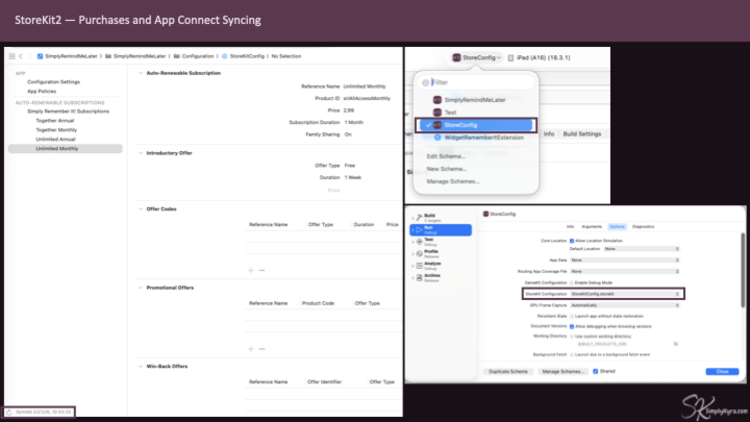Click the Archive action icon
This screenshot has width=750, height=422.
pos(419,278)
